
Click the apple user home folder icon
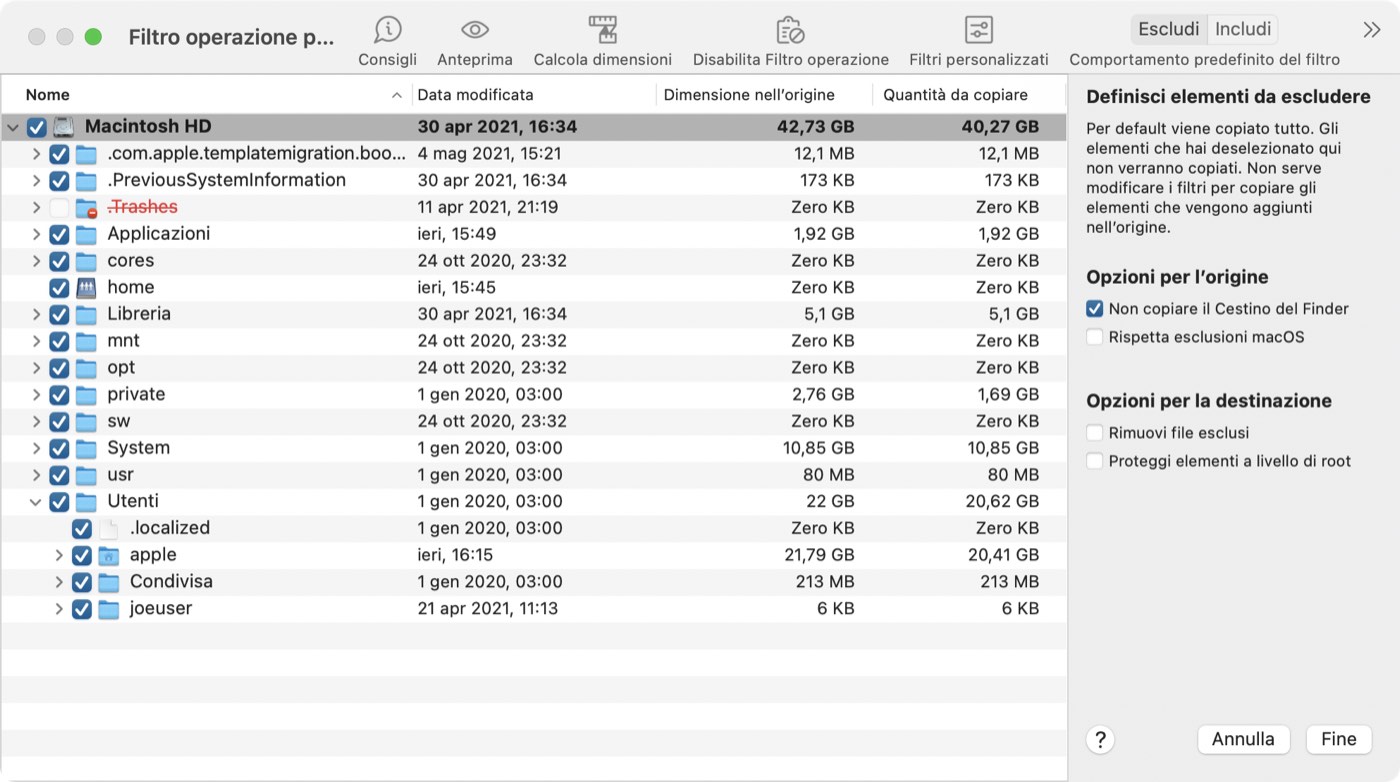pos(108,555)
